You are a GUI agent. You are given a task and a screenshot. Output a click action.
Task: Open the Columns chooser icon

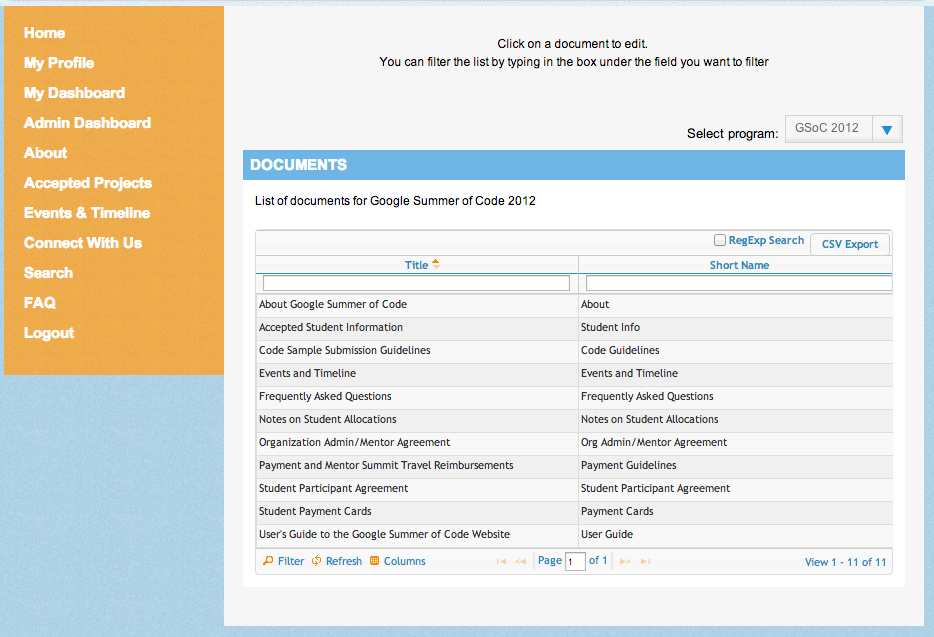point(375,561)
